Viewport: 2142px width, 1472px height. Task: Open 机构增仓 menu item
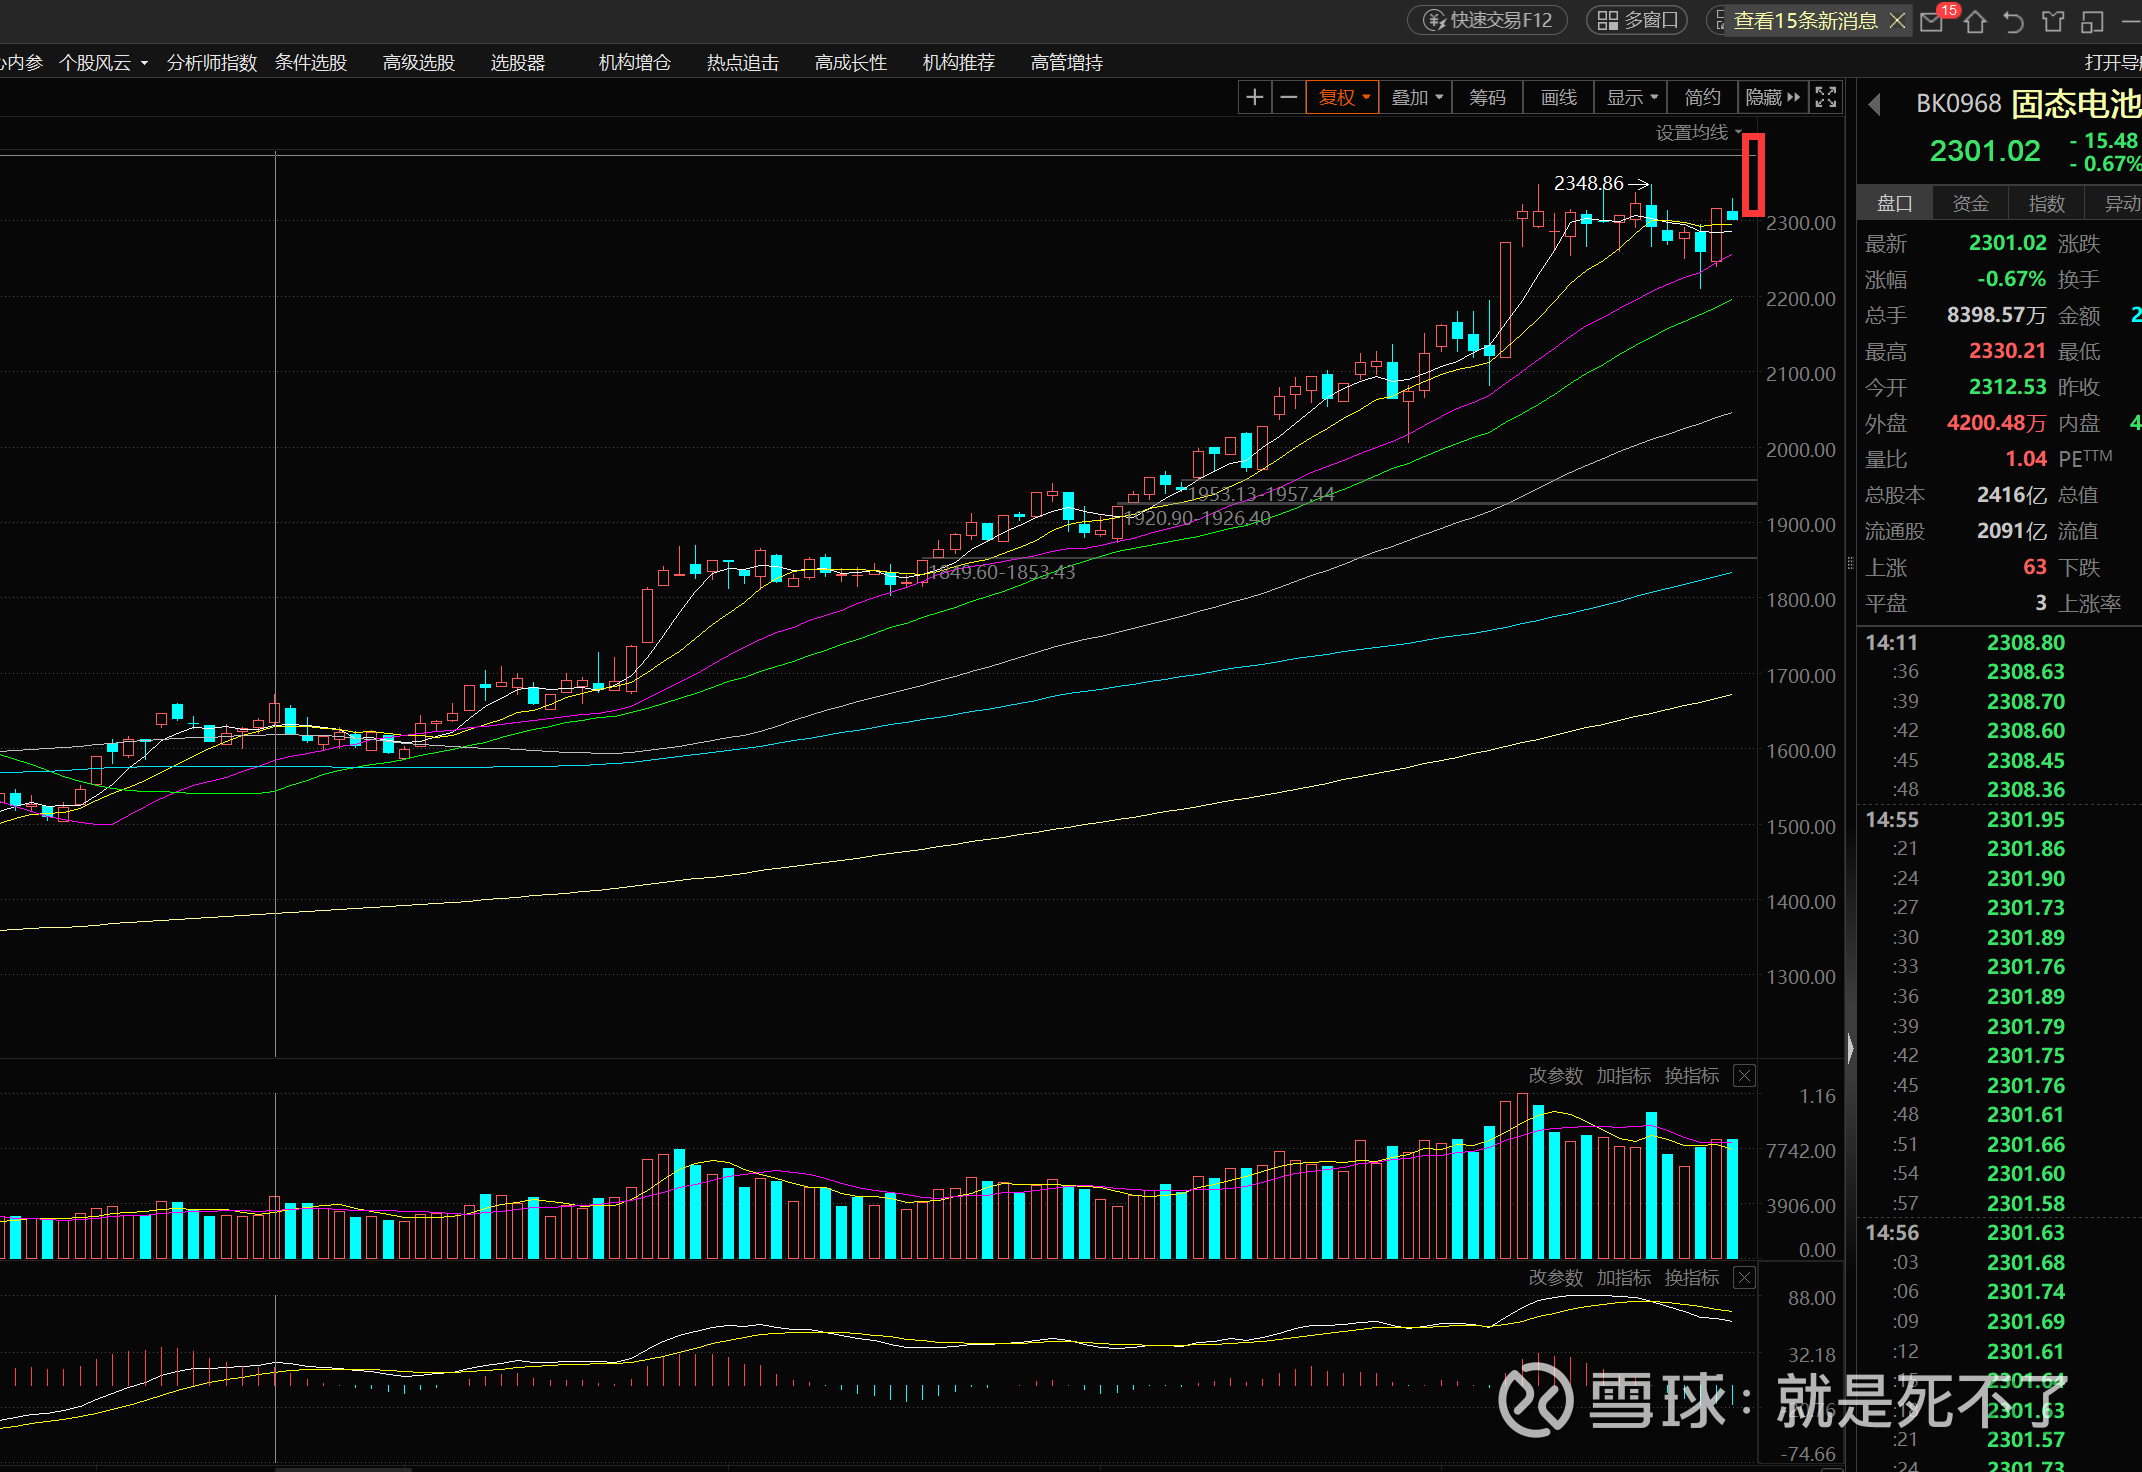tap(634, 62)
